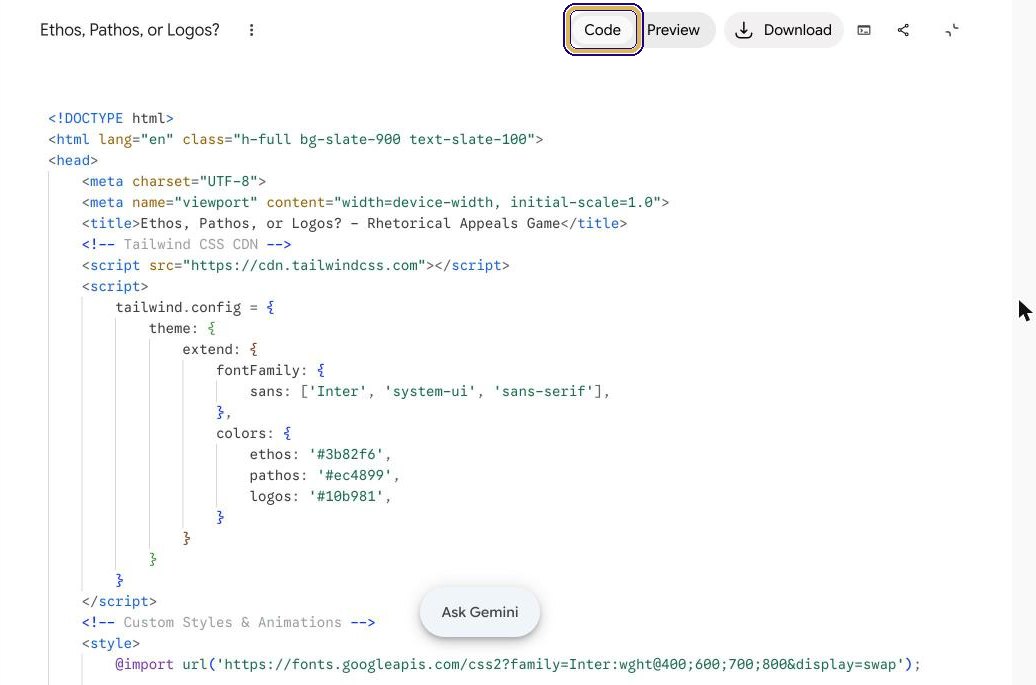Click the html lang="en" code line
This screenshot has height=685, width=1036.
[x=295, y=139]
